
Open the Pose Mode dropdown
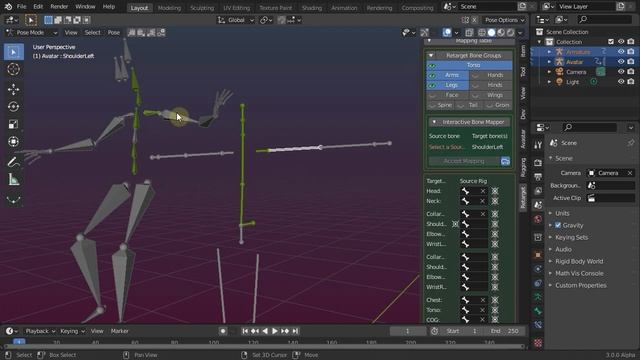point(31,33)
